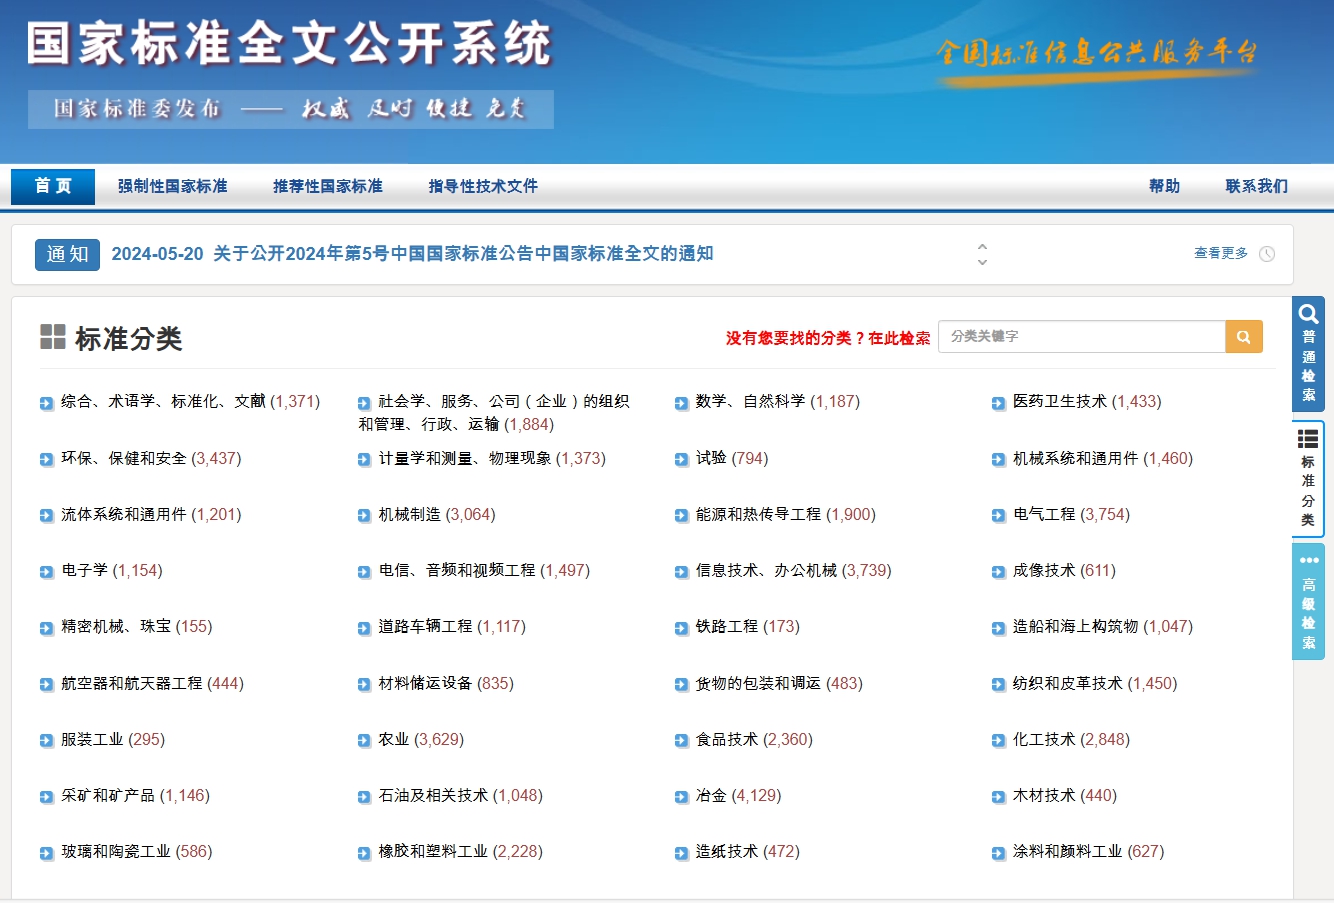Open the 指导性技术文件 menu item
This screenshot has height=903, width=1334.
click(x=483, y=186)
